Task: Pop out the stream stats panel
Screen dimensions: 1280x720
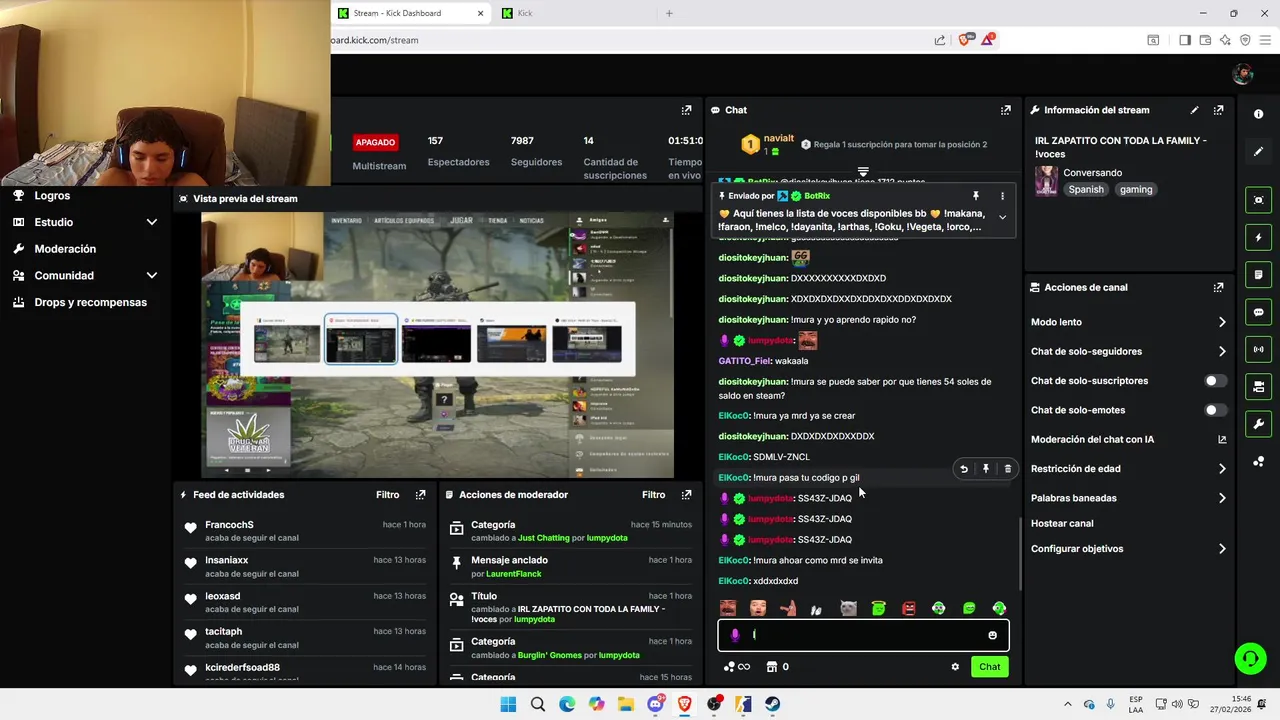Action: 686,110
